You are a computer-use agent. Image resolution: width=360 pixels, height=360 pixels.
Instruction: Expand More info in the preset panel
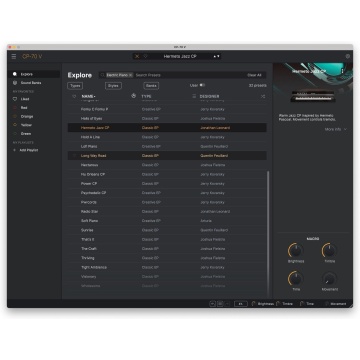pyautogui.click(x=336, y=129)
